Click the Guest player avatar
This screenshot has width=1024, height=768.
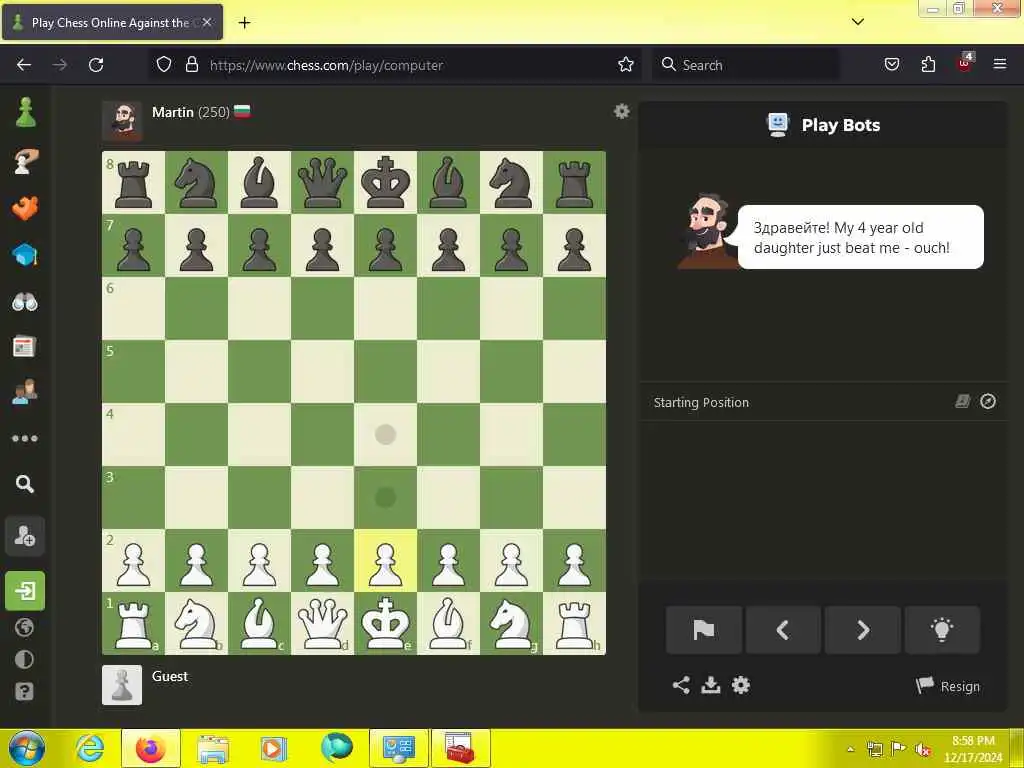pyautogui.click(x=122, y=685)
